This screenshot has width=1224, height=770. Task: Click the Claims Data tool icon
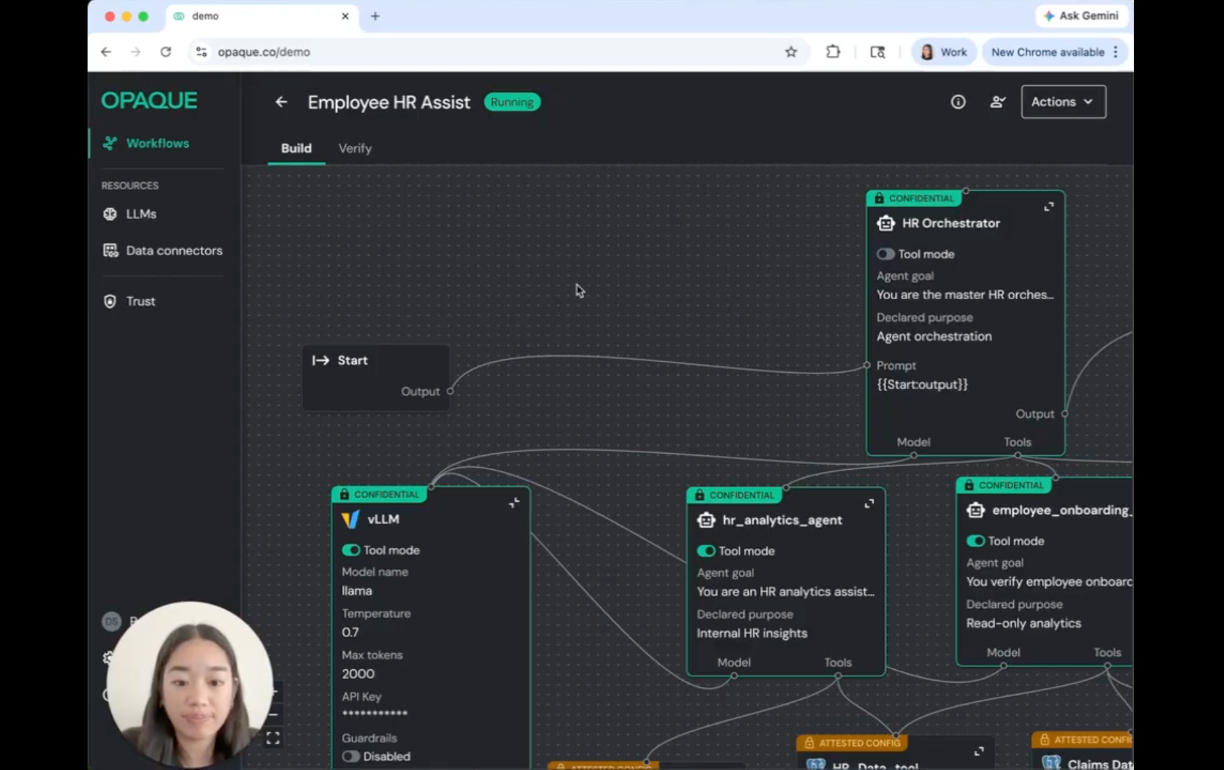click(x=1051, y=763)
